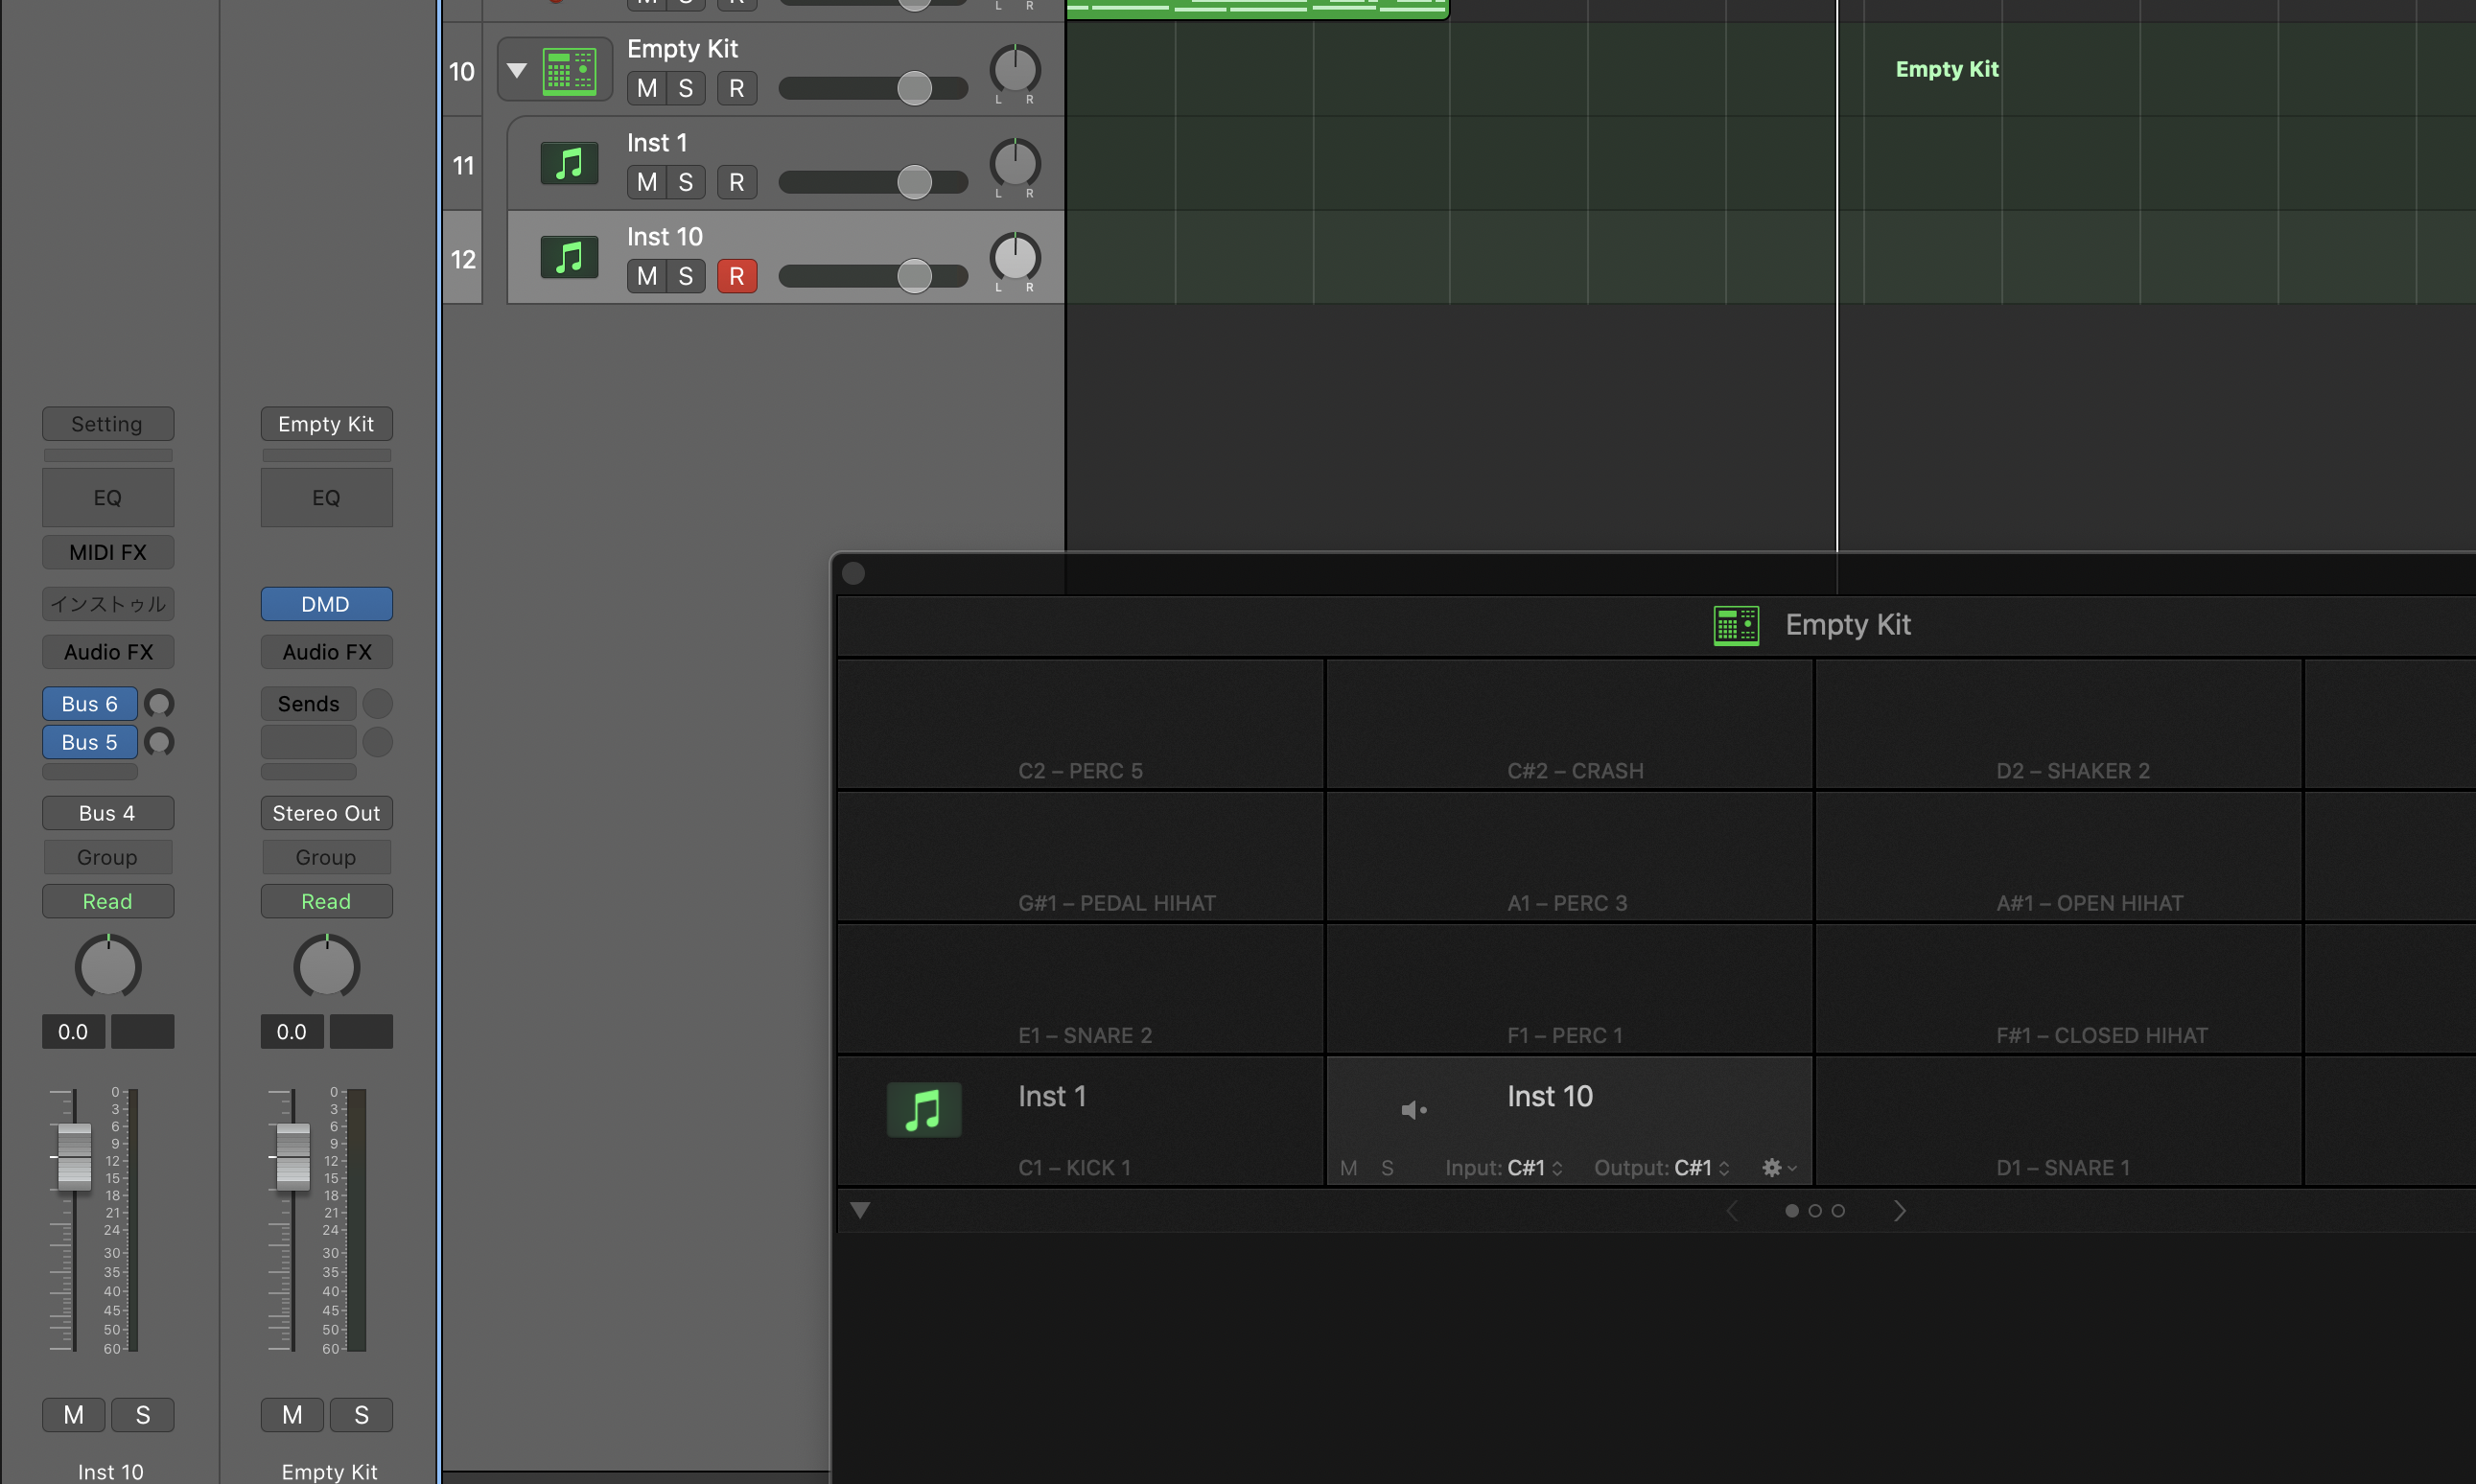Open the gear settings menu on Inst 10 pad

click(1777, 1167)
